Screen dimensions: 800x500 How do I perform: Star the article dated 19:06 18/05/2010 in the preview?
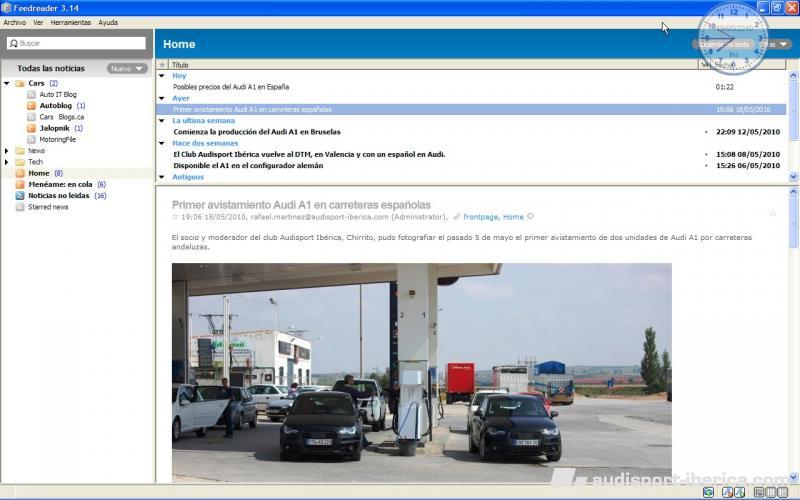coord(176,217)
